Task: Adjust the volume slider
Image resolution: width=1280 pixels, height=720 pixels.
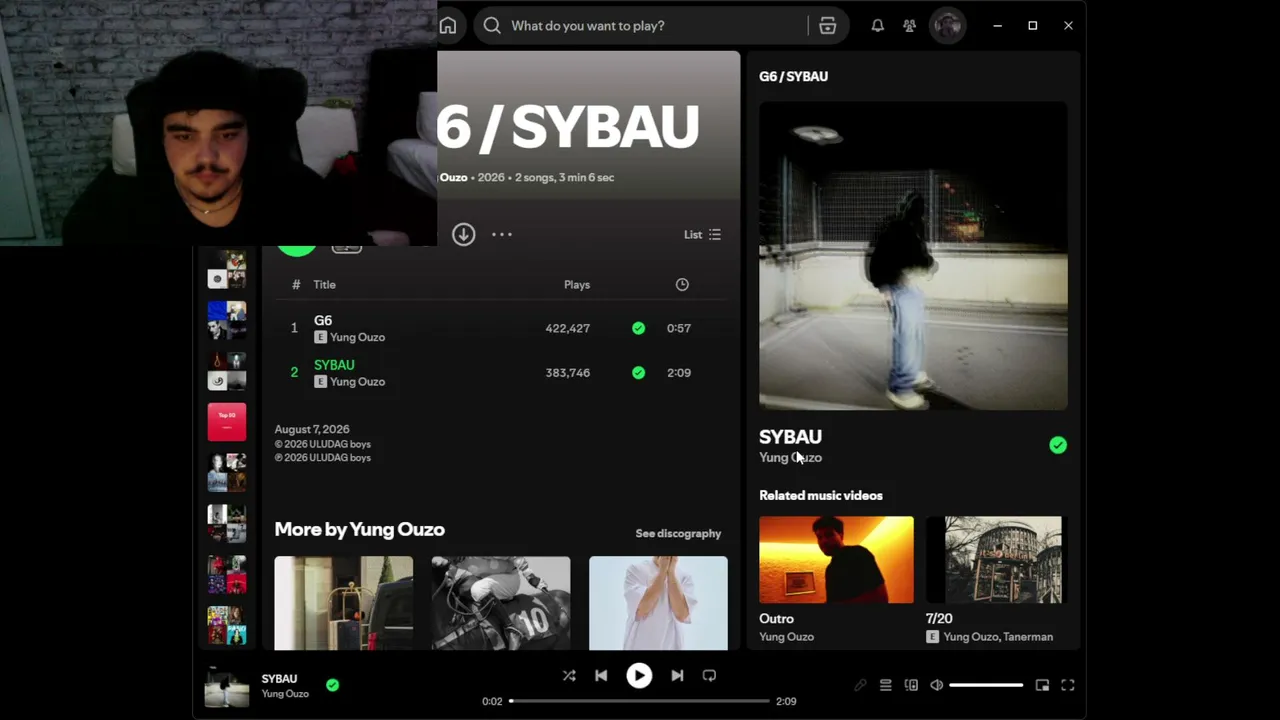Action: [x=986, y=685]
